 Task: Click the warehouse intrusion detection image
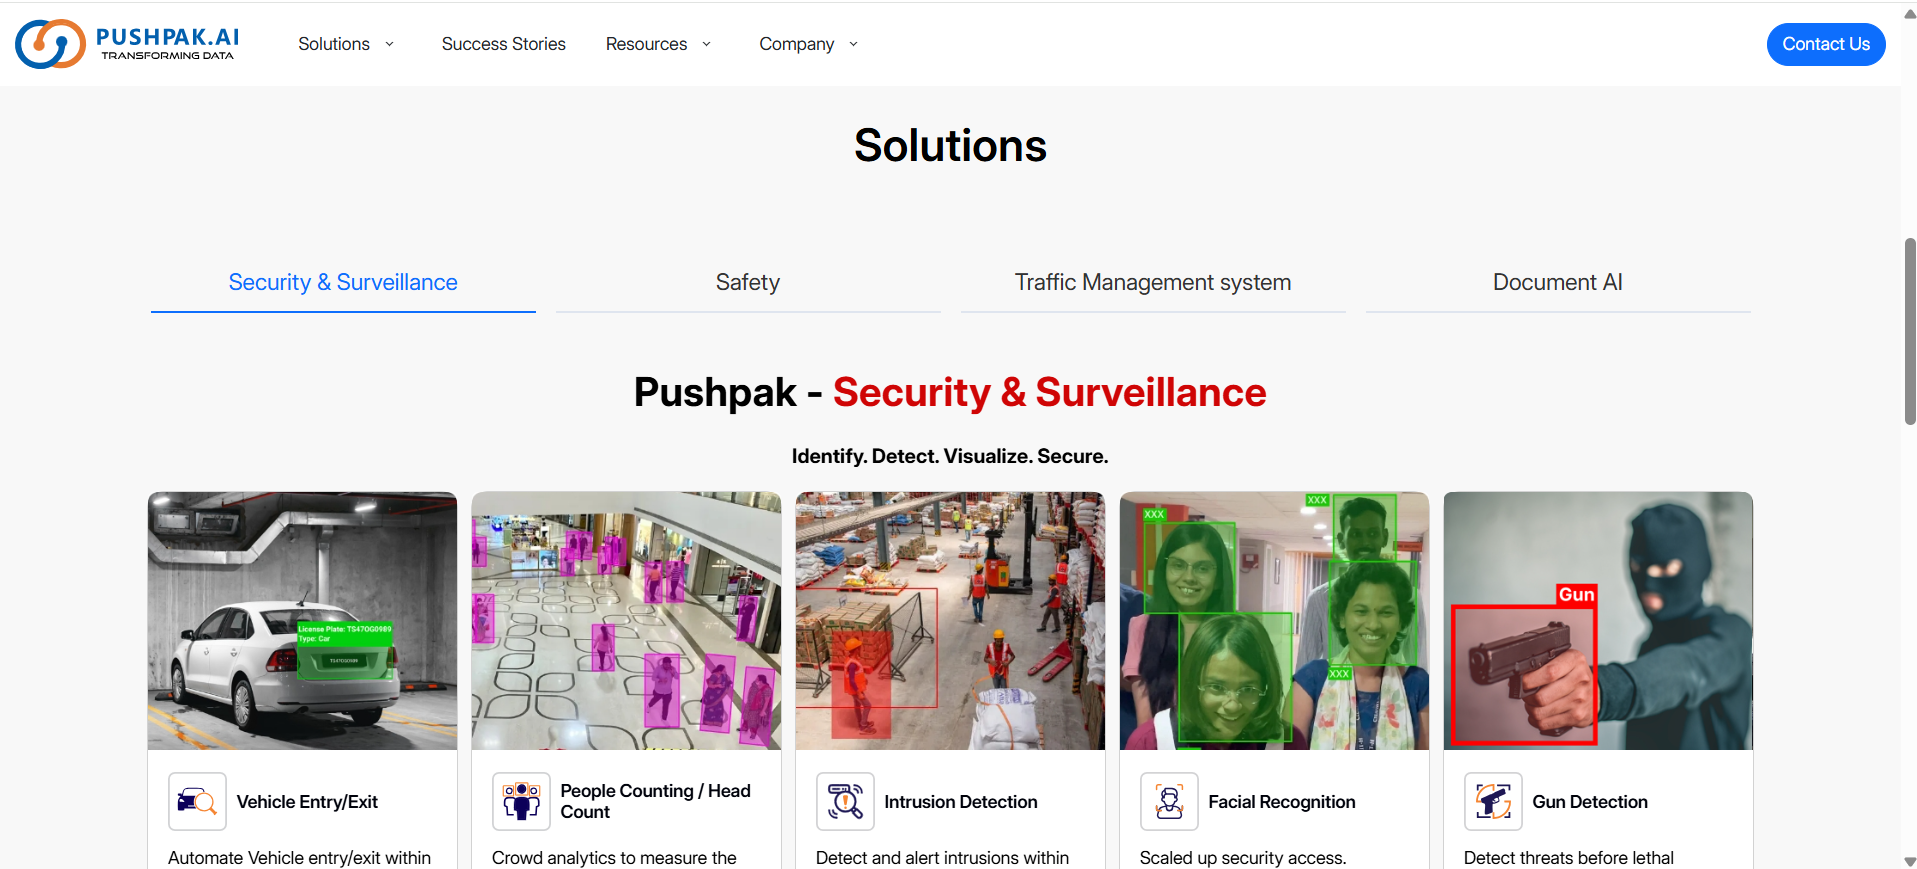tap(950, 621)
